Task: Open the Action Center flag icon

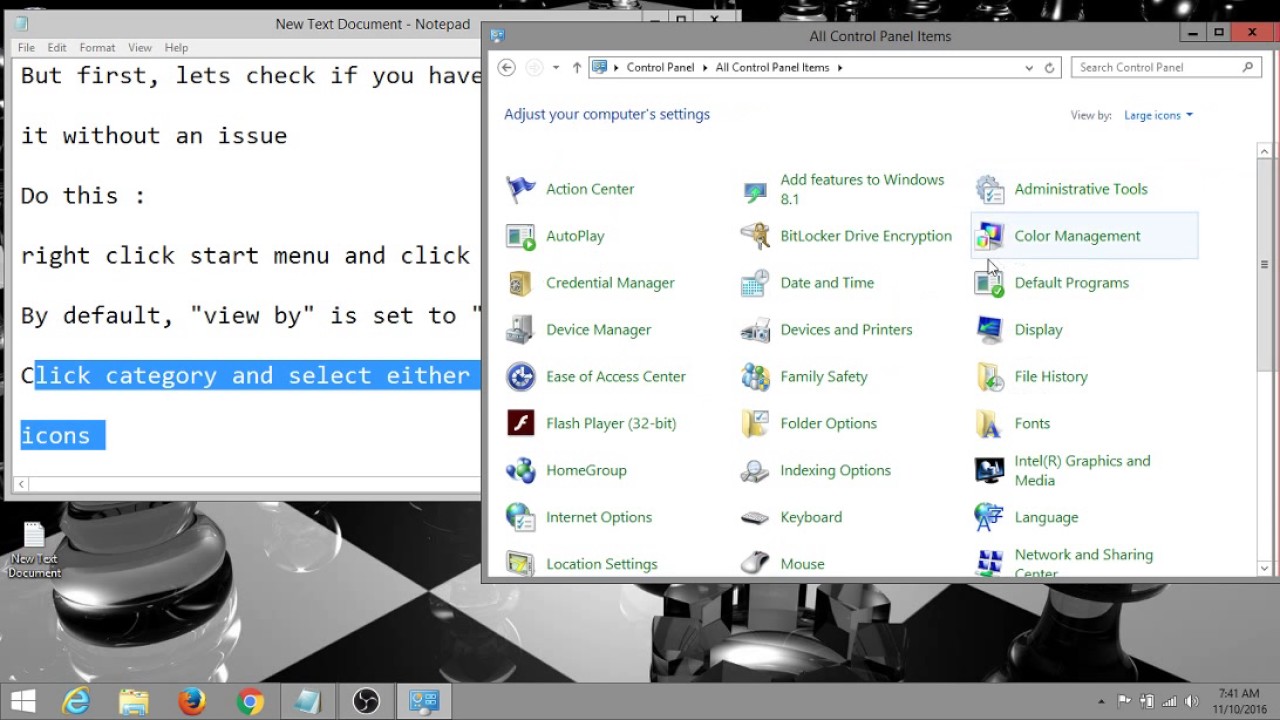Action: click(521, 189)
